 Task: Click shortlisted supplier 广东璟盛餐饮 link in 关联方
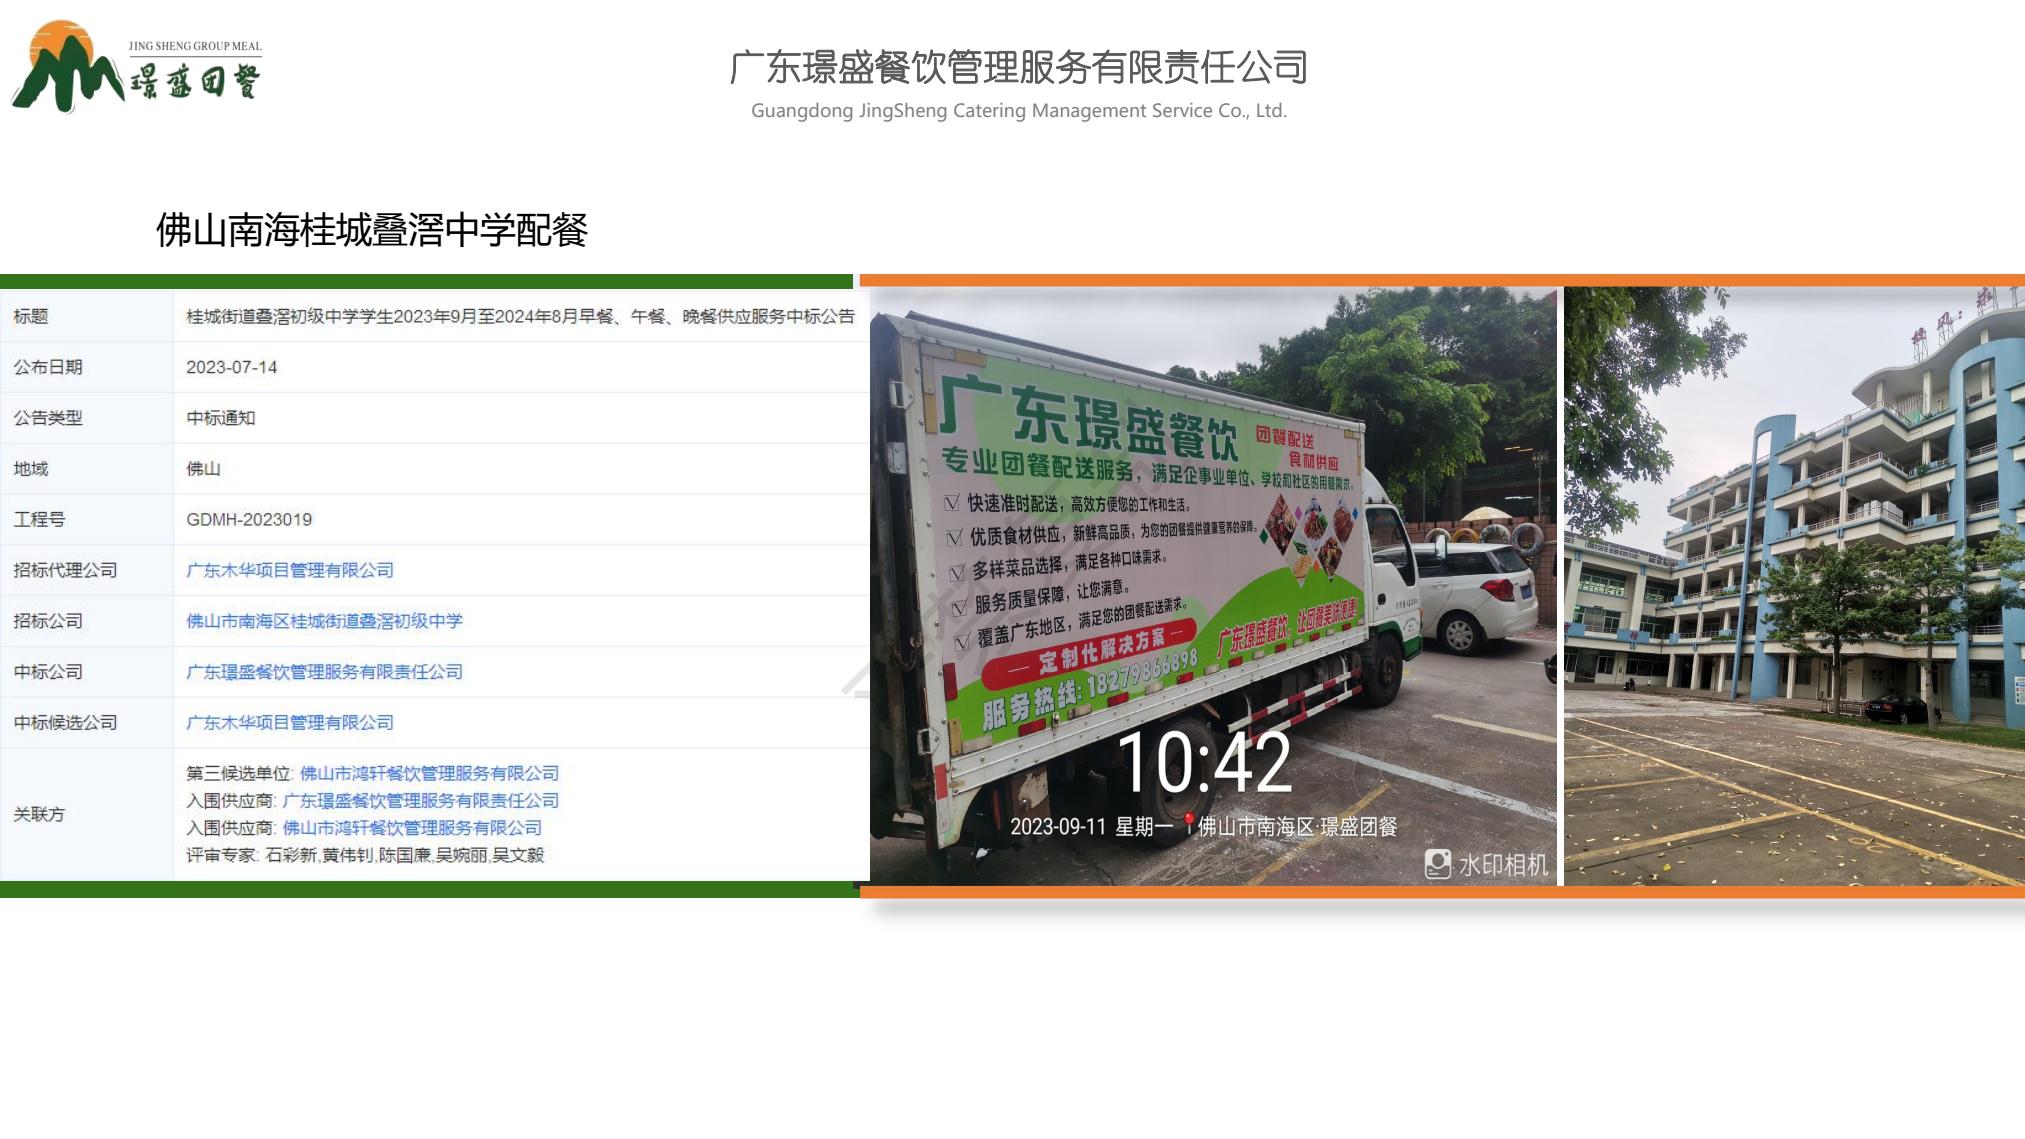point(421,800)
